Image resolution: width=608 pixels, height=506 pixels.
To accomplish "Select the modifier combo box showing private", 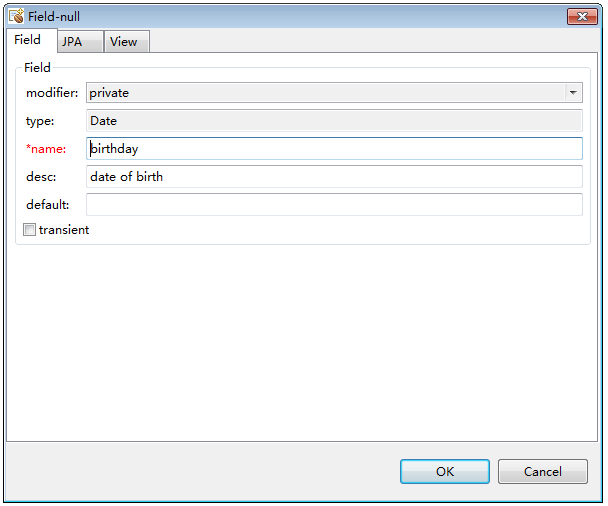I will [325, 93].
